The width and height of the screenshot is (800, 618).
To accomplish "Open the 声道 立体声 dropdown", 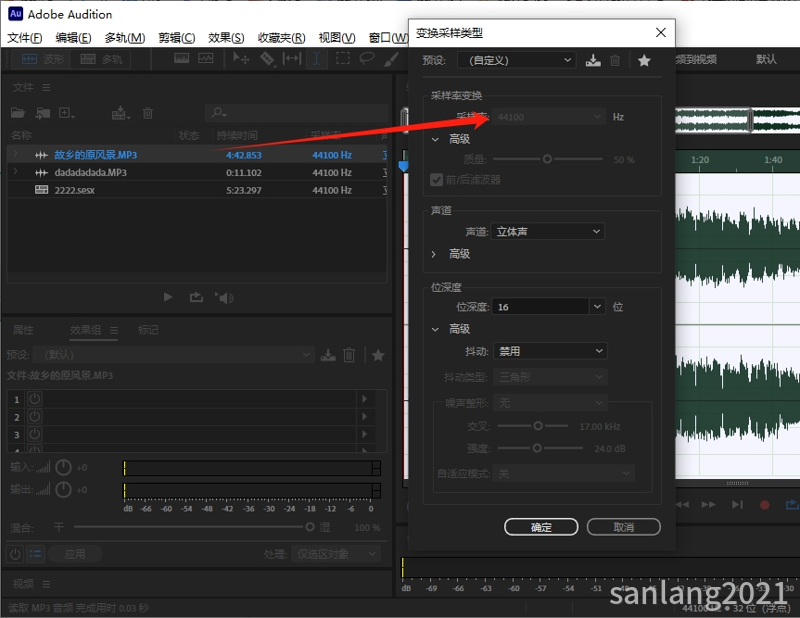I will [x=547, y=231].
